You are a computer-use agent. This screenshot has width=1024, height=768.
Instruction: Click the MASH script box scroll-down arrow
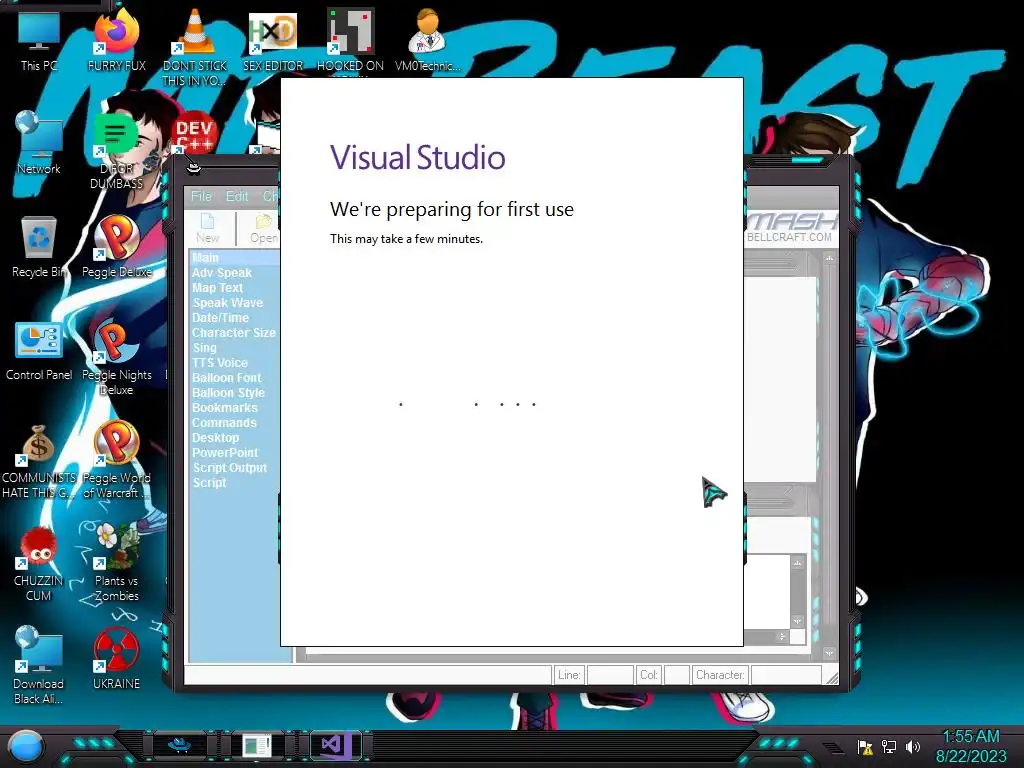(x=797, y=620)
